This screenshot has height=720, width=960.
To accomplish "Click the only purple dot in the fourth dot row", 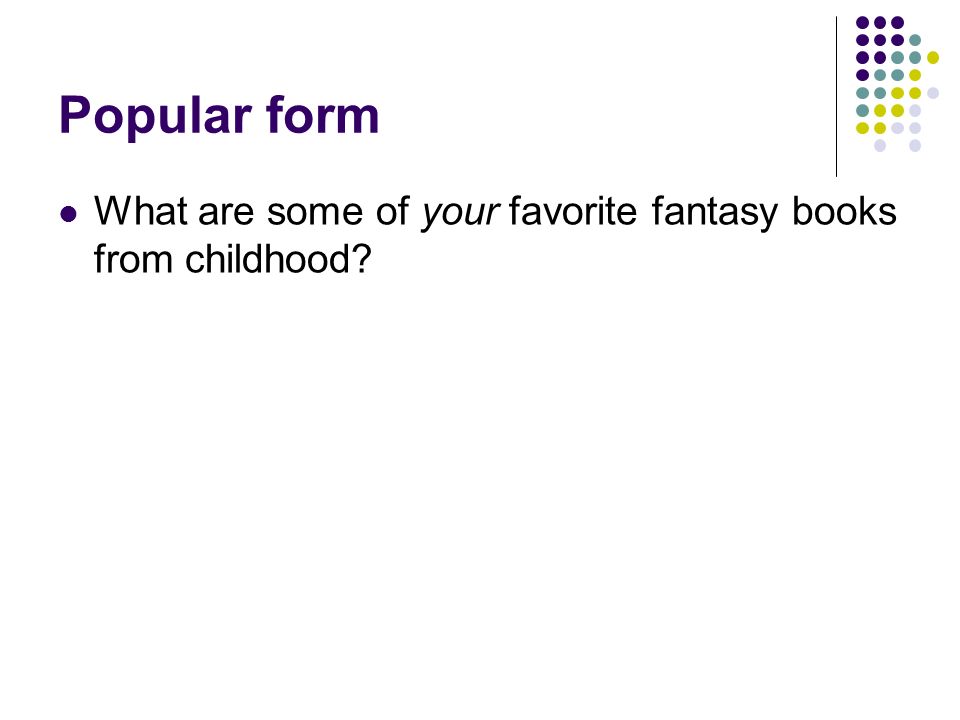I will [862, 75].
